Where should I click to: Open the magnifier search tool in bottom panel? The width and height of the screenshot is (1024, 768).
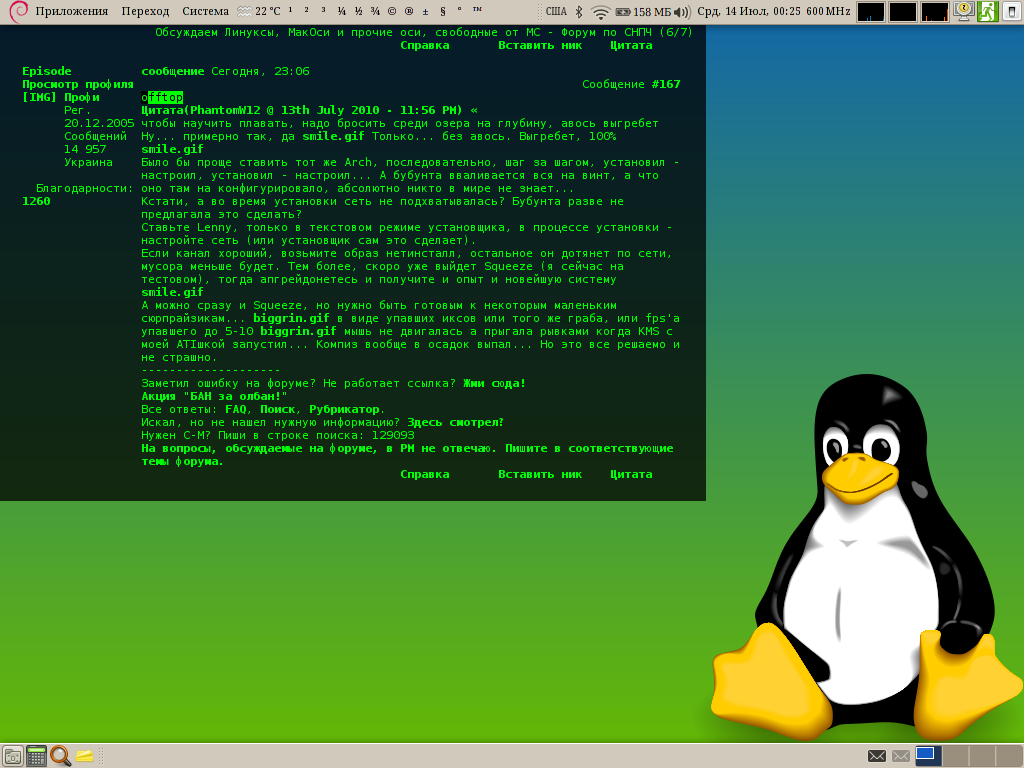coord(60,756)
